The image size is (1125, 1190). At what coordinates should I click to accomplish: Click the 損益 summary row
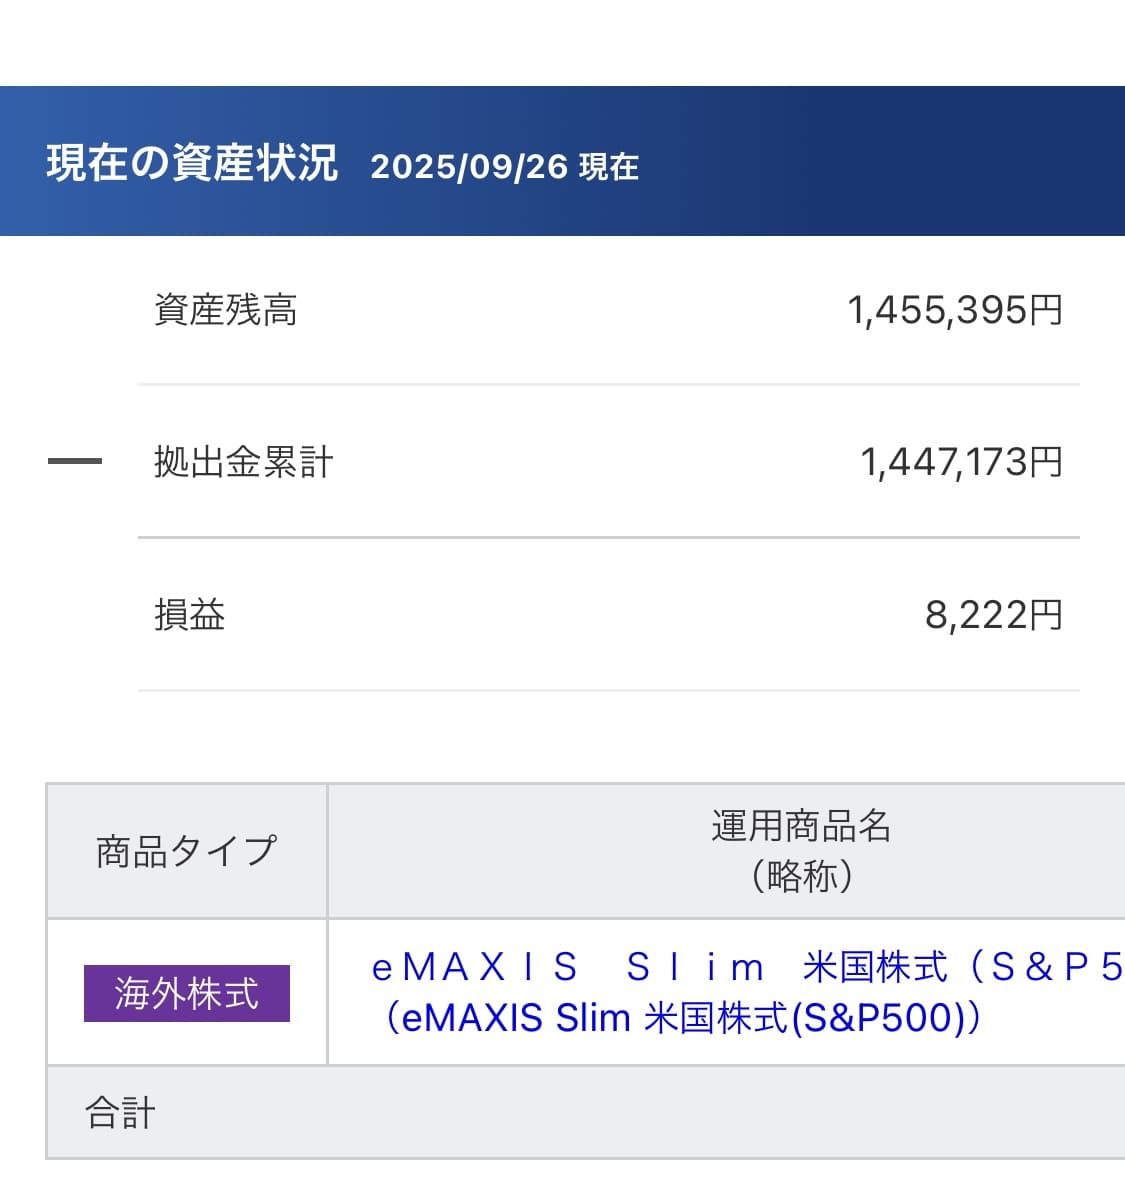point(608,614)
